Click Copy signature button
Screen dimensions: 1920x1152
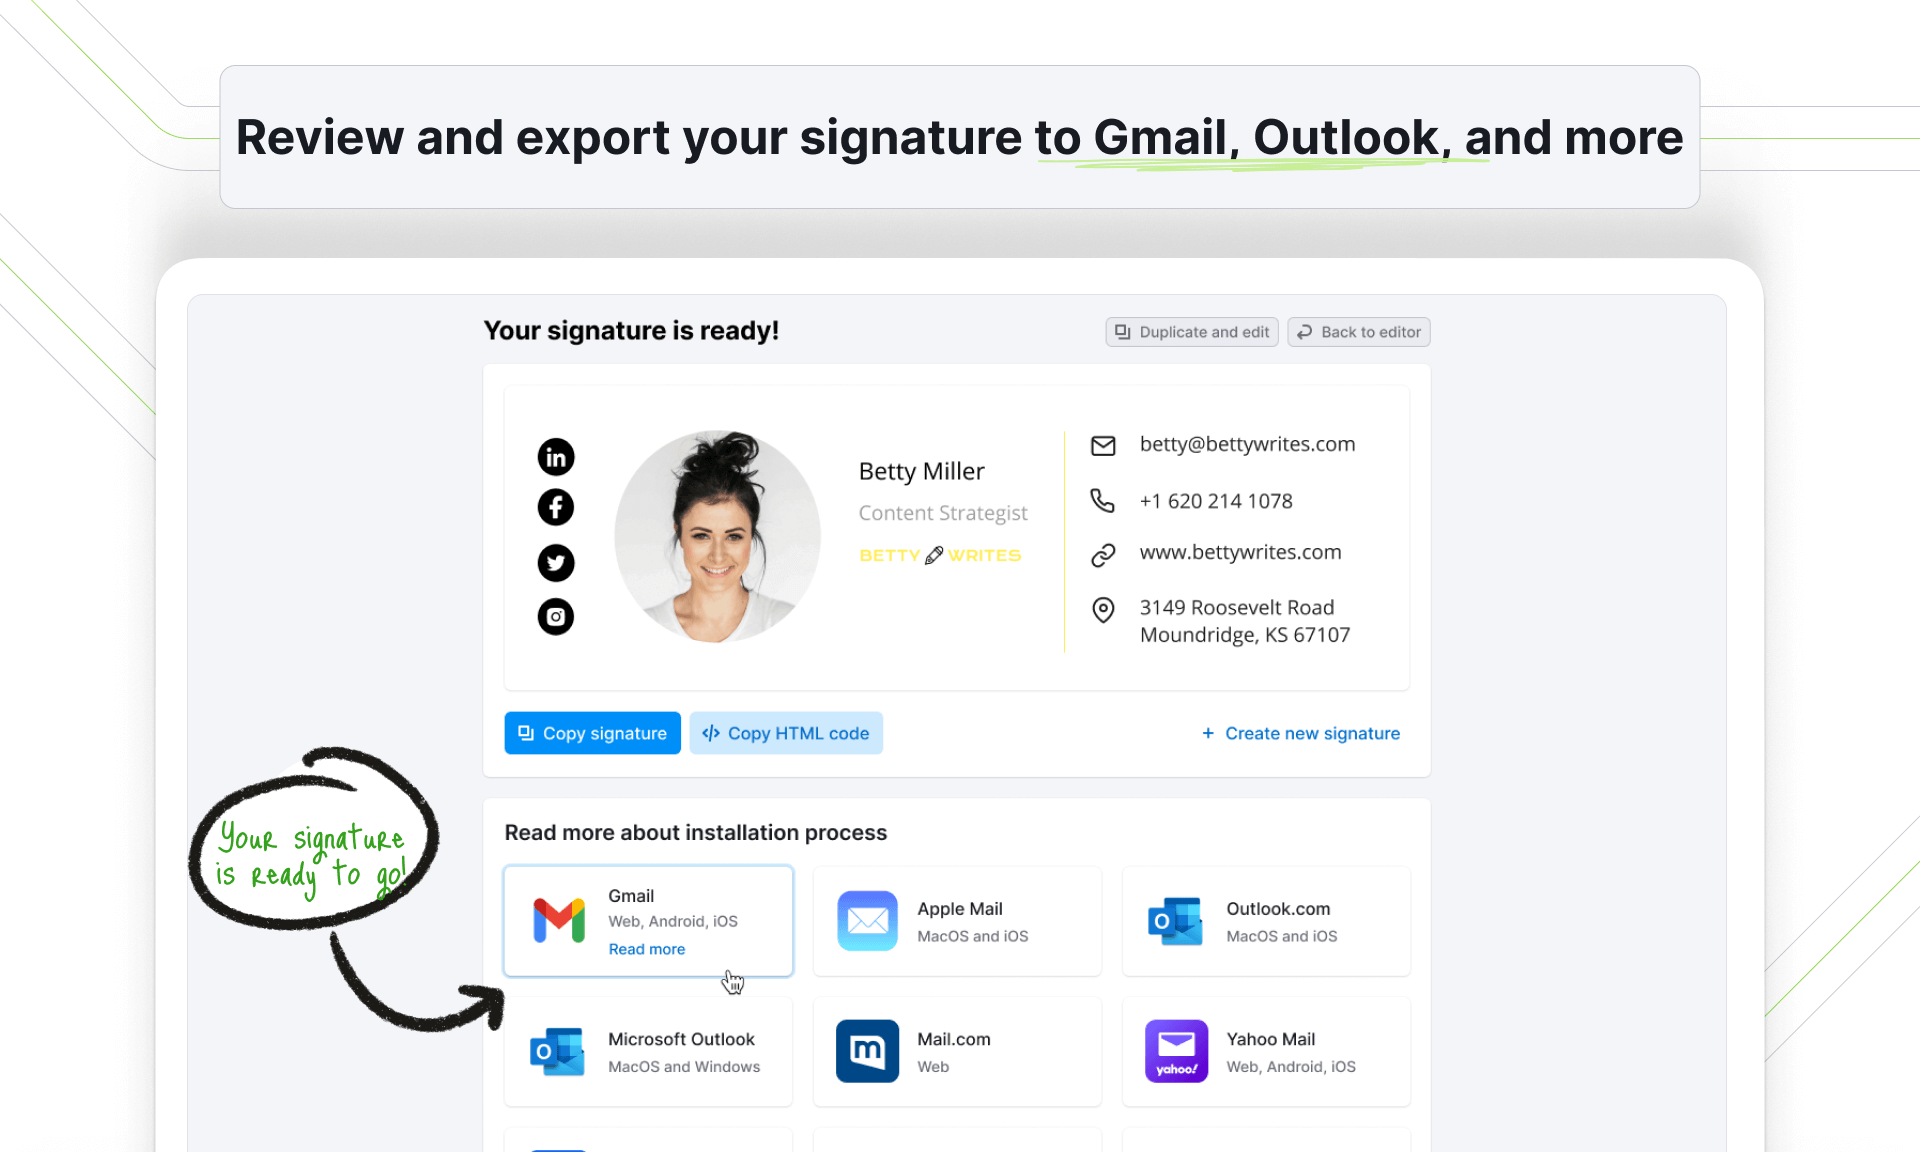click(592, 732)
